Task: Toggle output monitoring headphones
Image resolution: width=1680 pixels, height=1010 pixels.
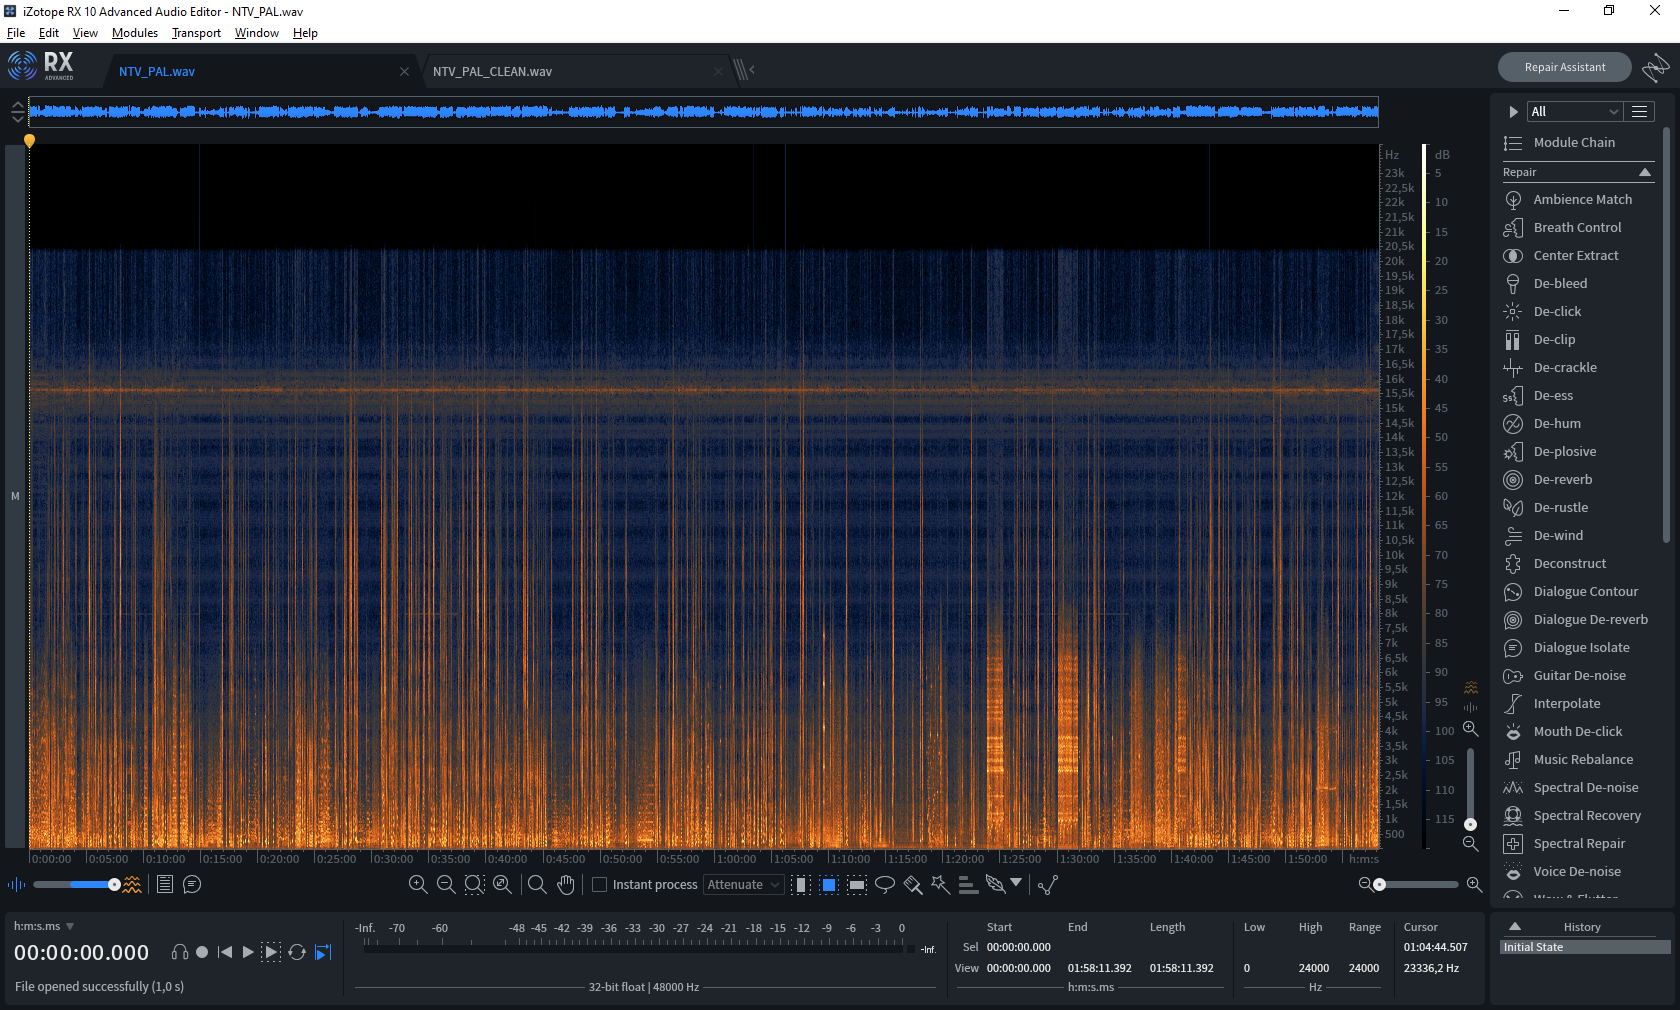Action: tap(180, 952)
